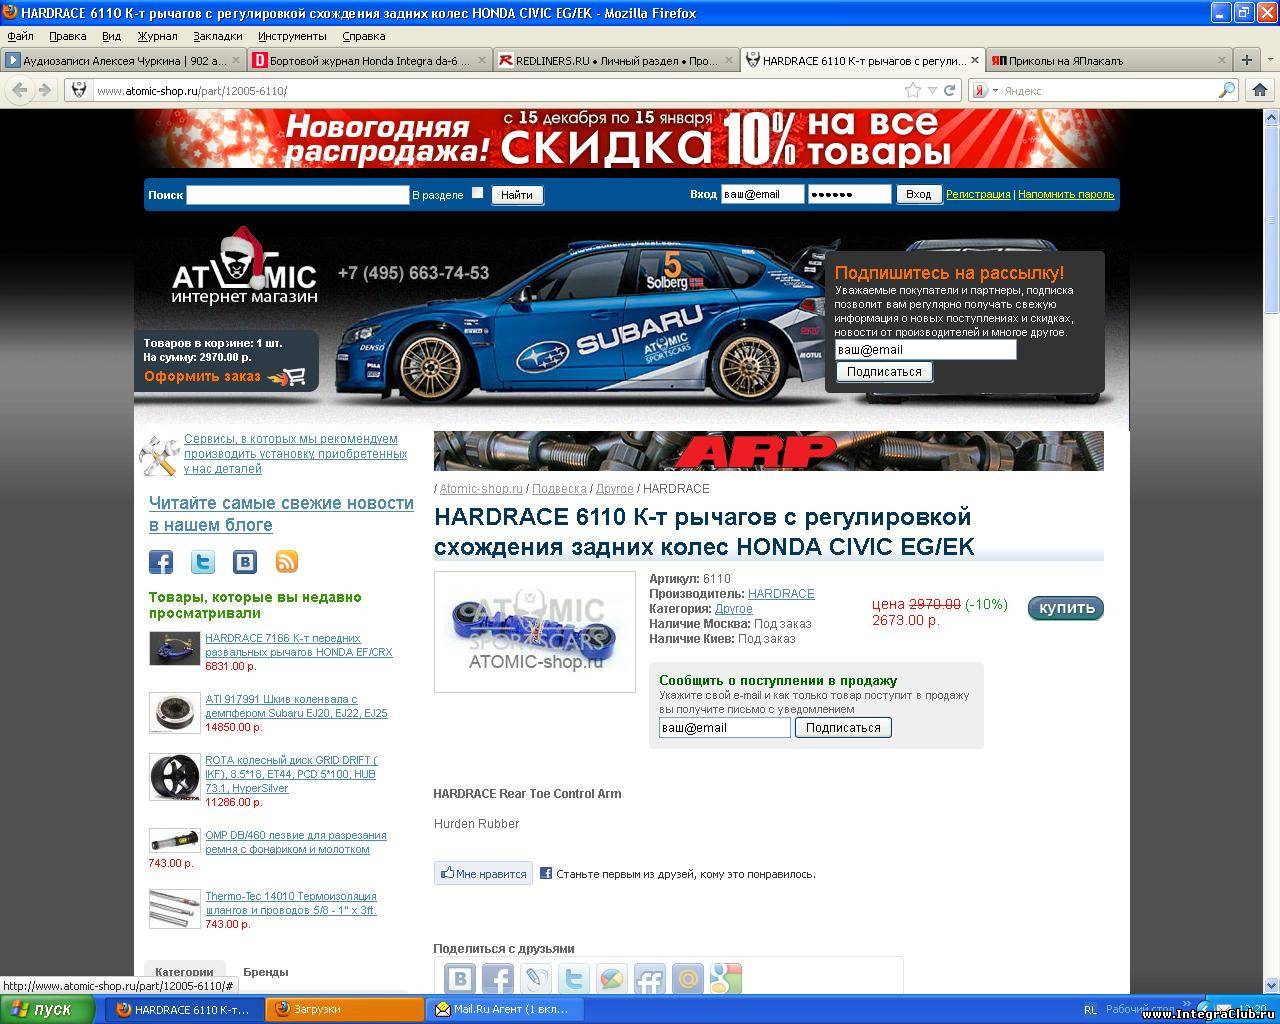The image size is (1280, 1024).
Task: Click the Регистрация link
Action: coord(978,195)
